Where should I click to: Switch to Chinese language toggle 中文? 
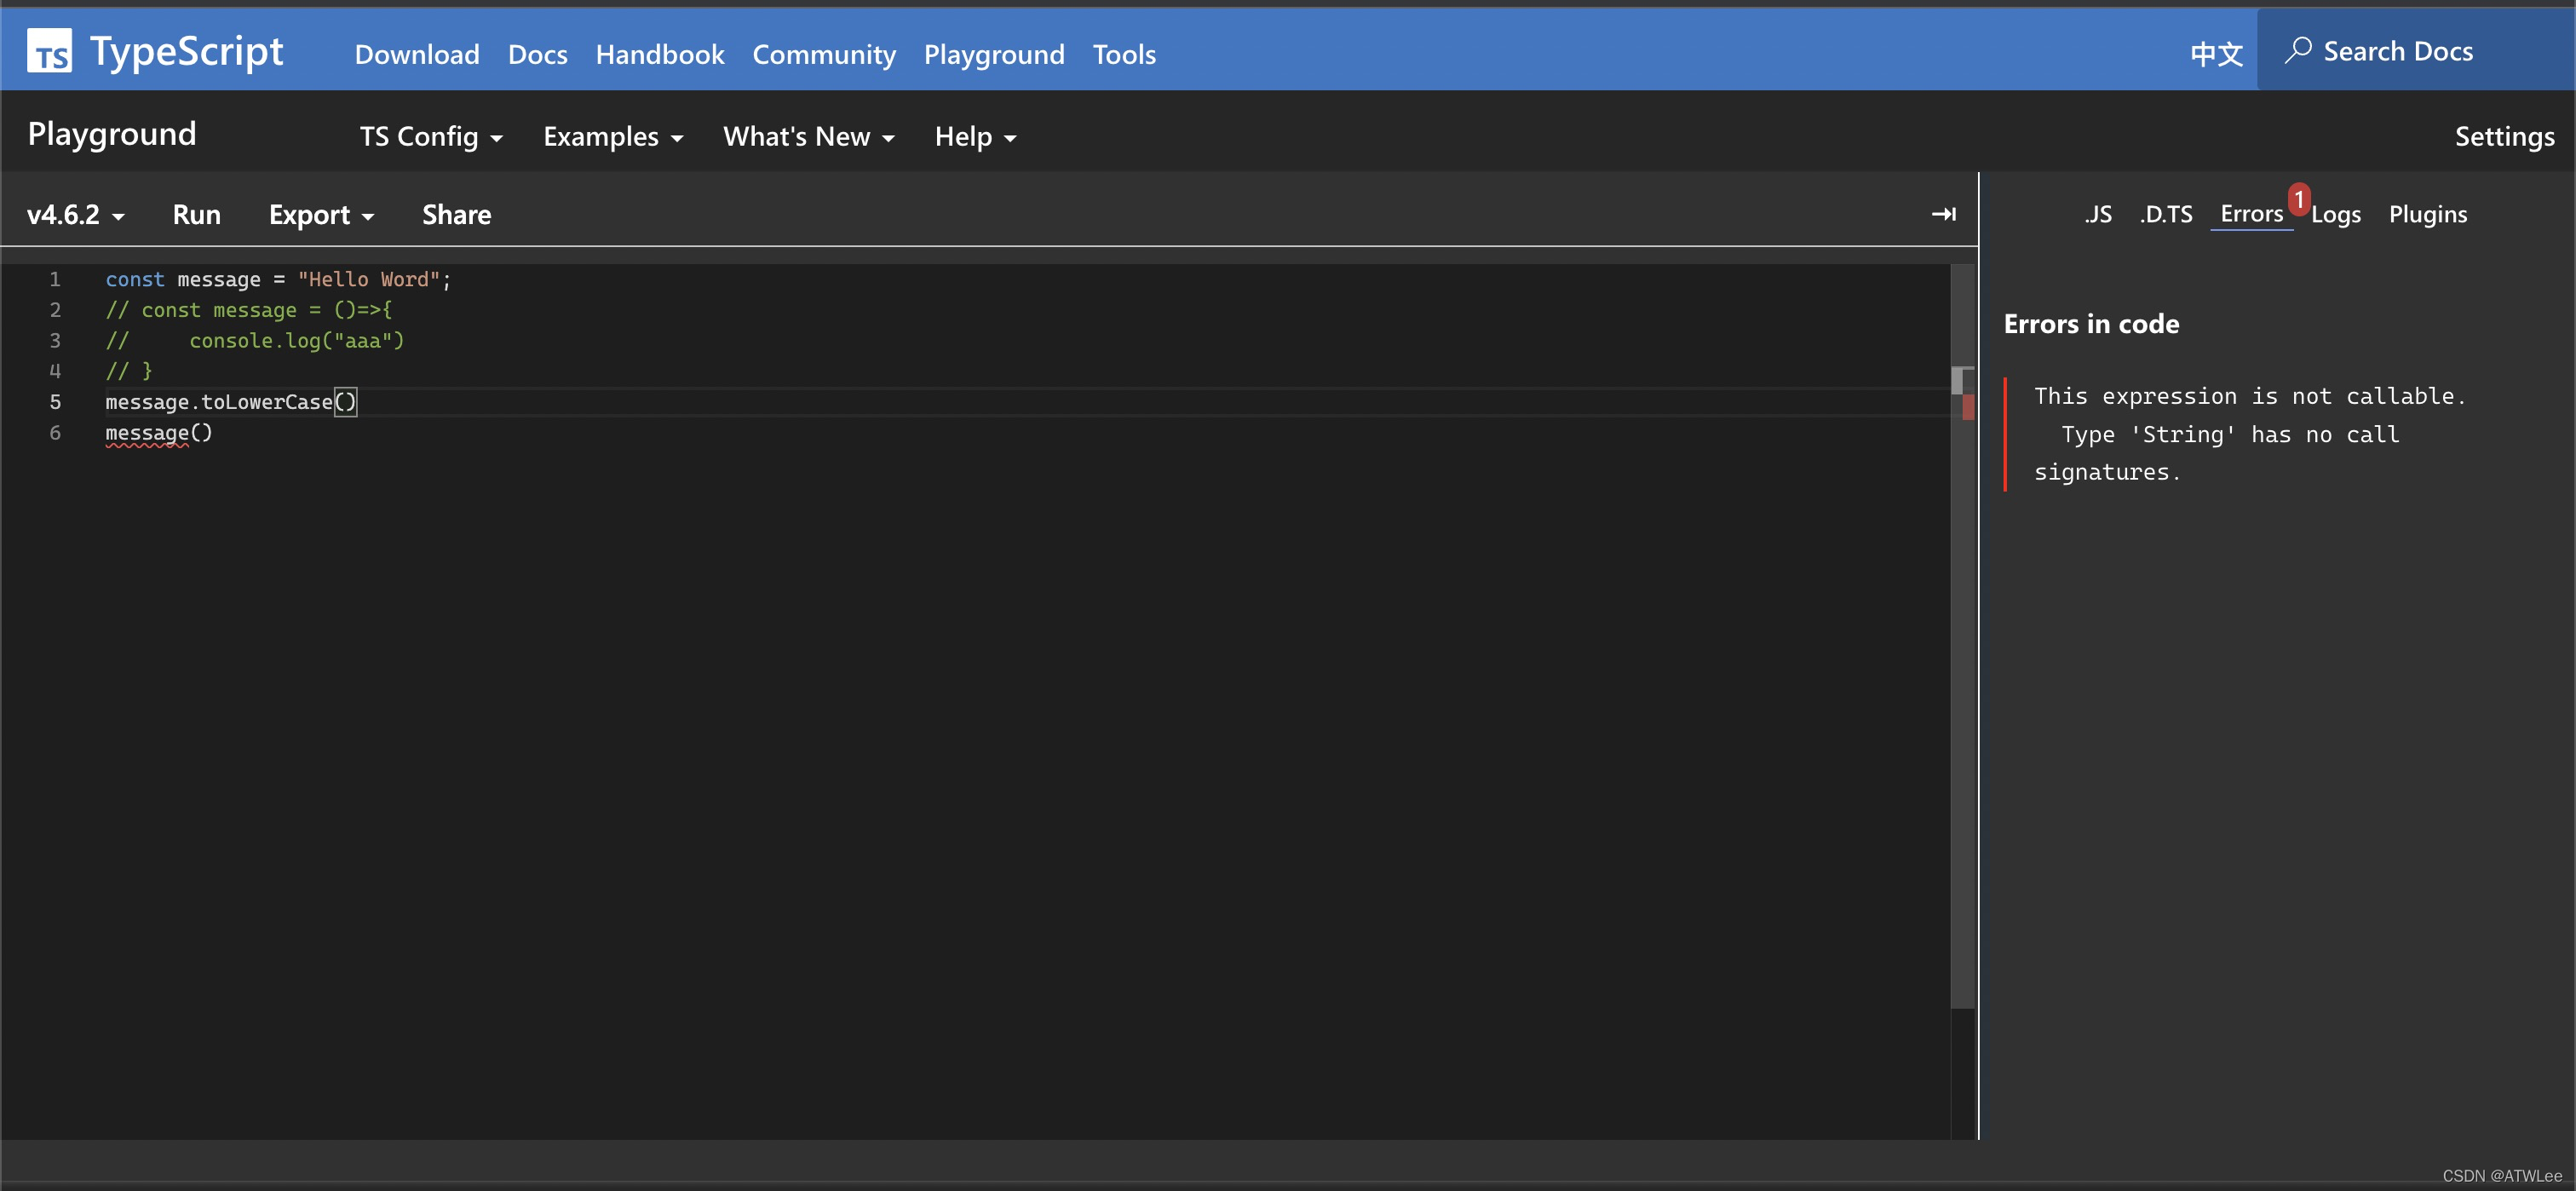point(2217,49)
